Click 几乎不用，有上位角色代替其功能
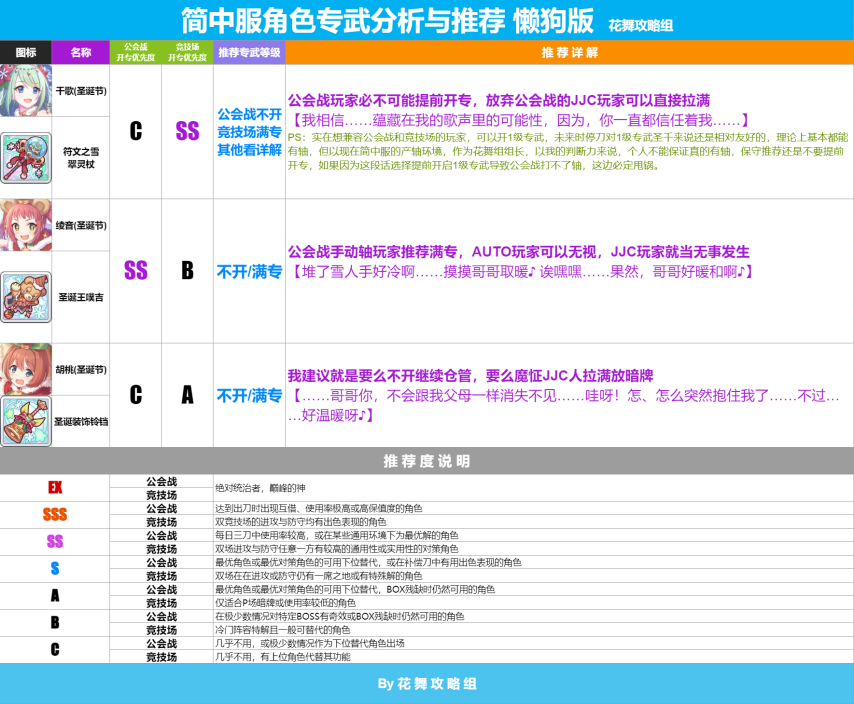The width and height of the screenshot is (854, 704). pos(283,657)
